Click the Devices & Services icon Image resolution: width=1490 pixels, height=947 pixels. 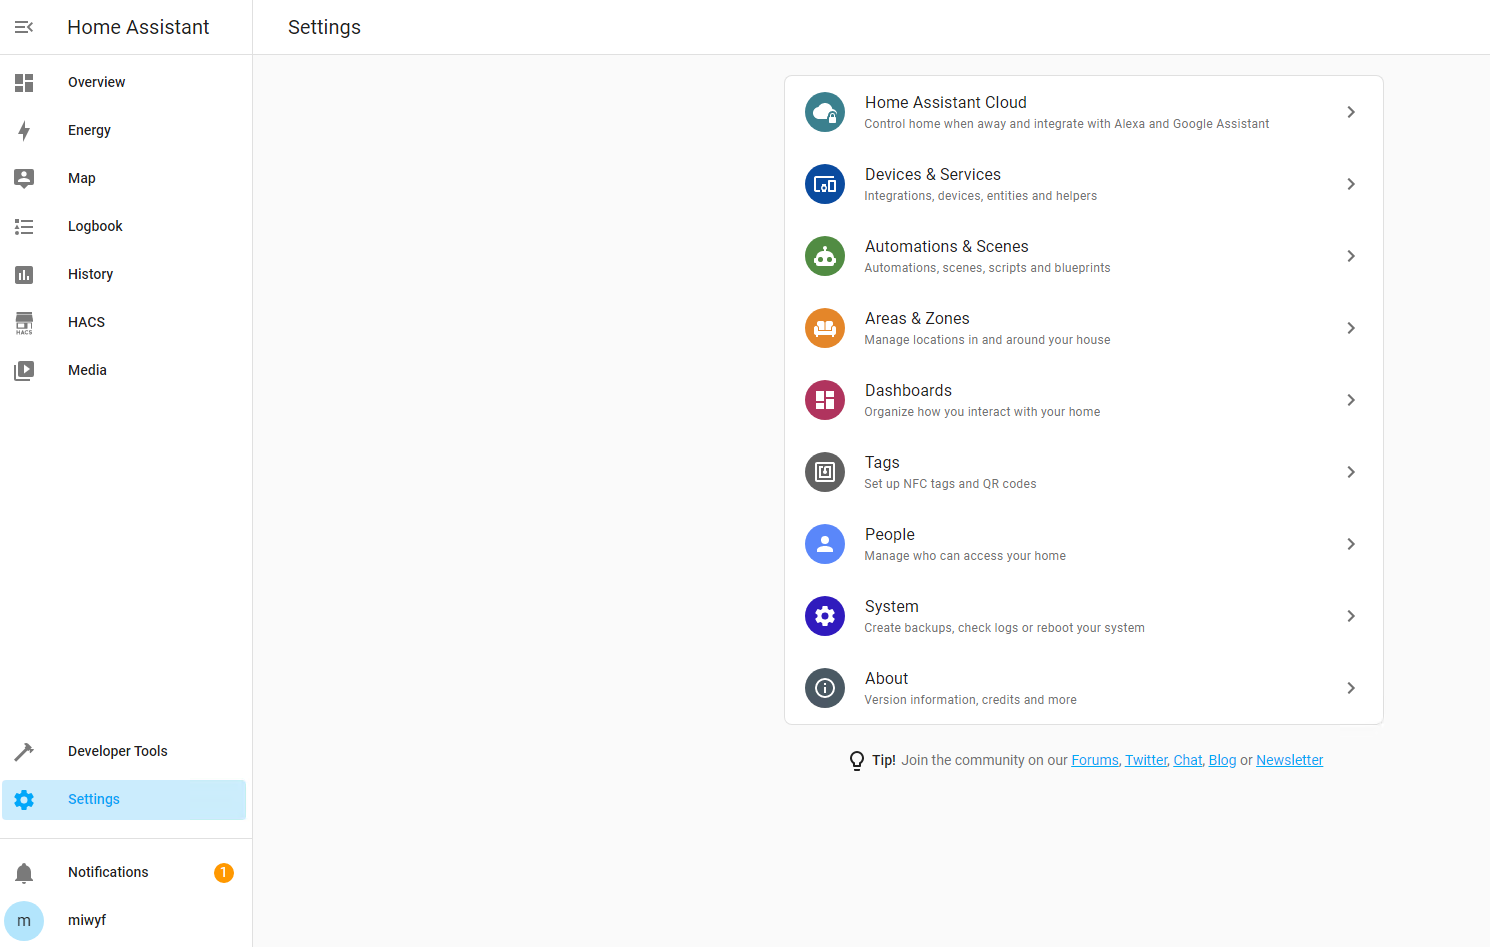(824, 184)
